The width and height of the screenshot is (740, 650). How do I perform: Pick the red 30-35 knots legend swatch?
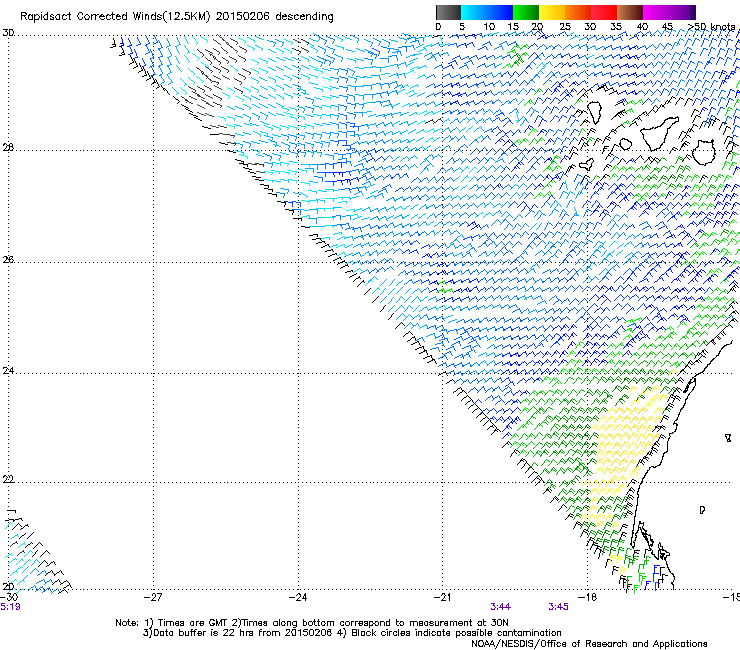click(604, 12)
